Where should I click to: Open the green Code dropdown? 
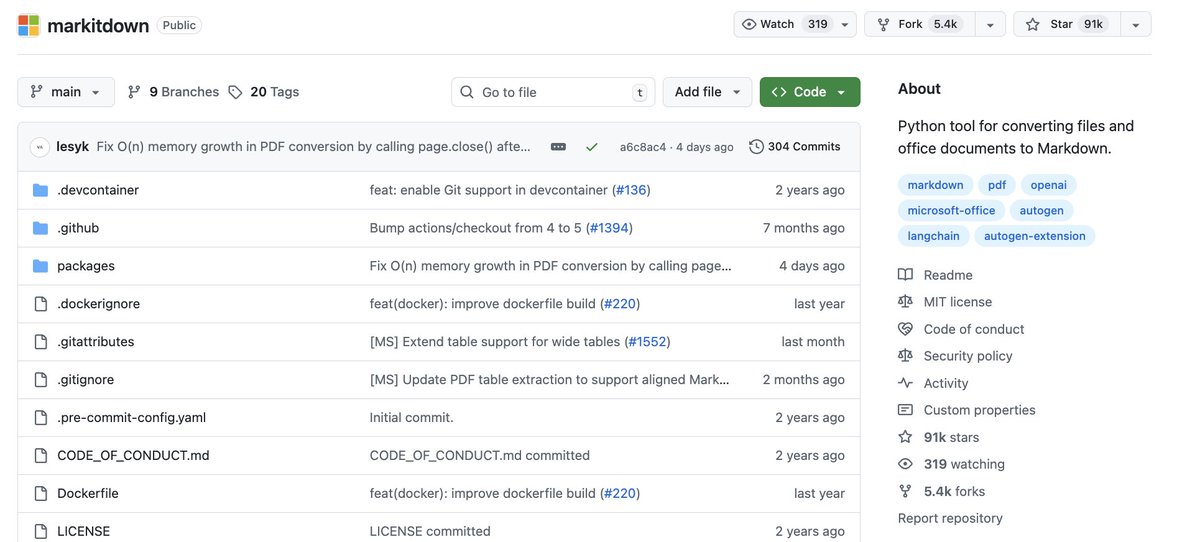[x=810, y=92]
